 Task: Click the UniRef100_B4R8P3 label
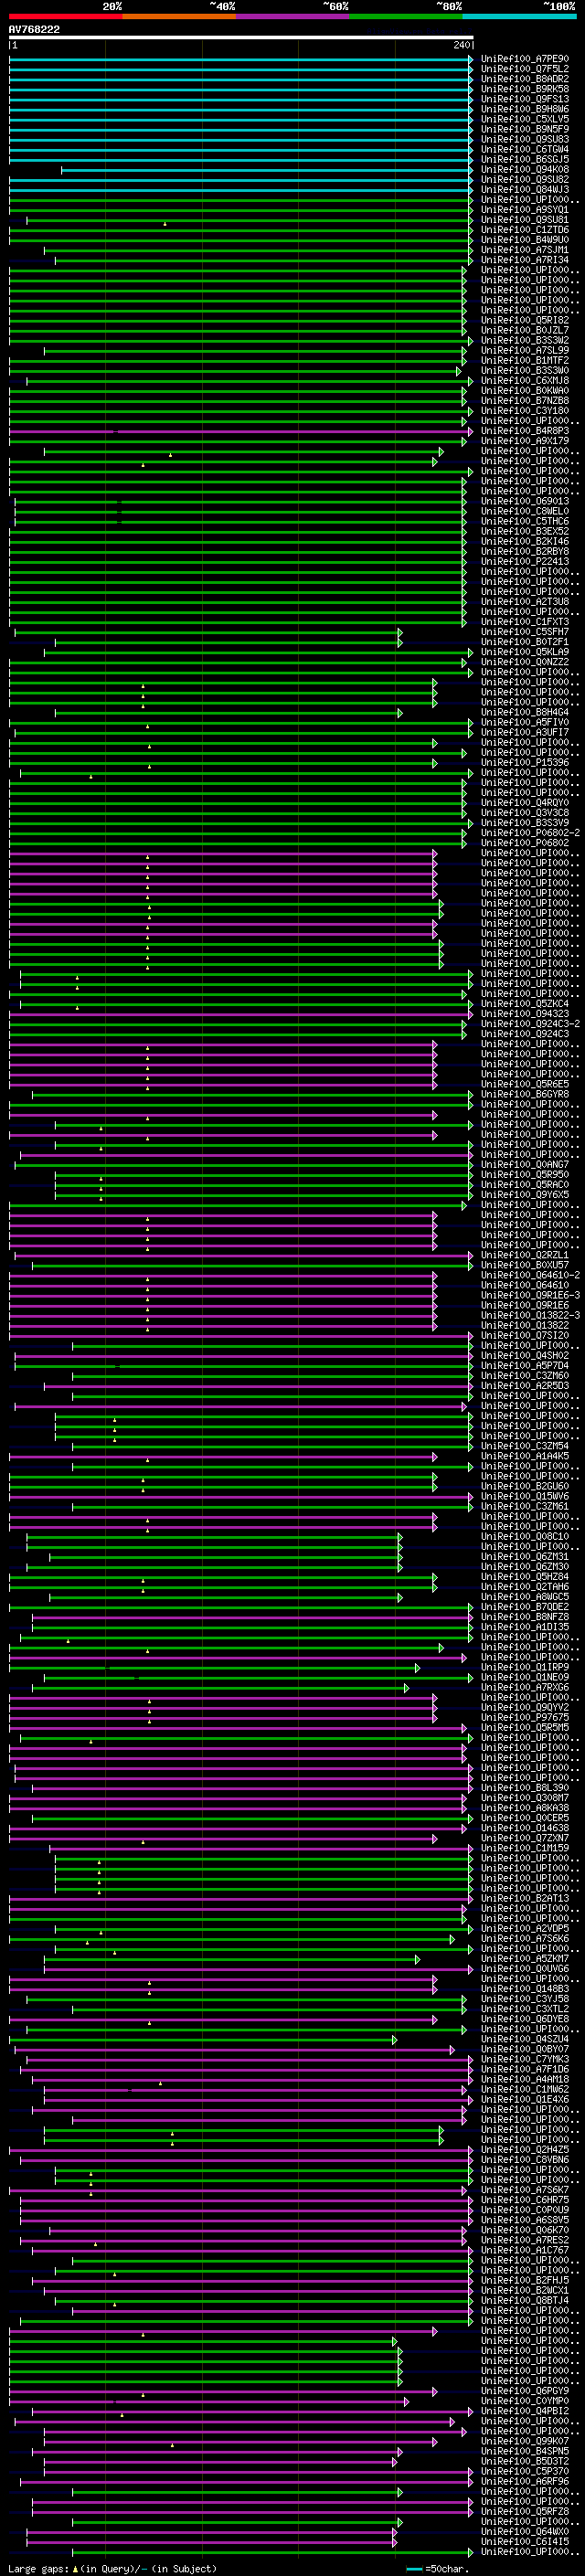coord(525,431)
